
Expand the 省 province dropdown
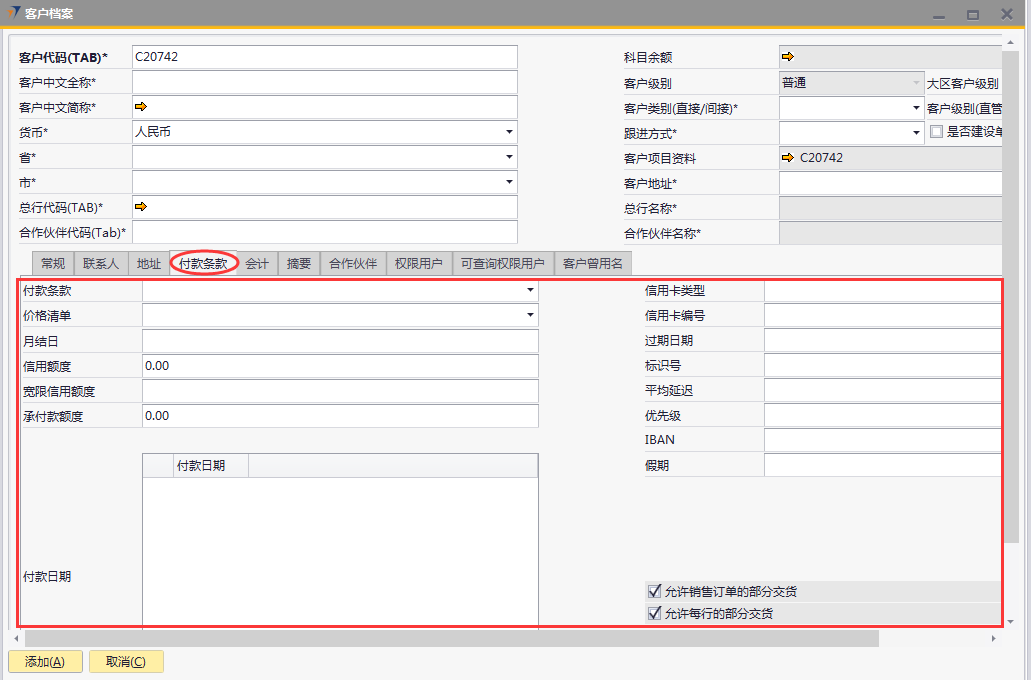coord(509,157)
